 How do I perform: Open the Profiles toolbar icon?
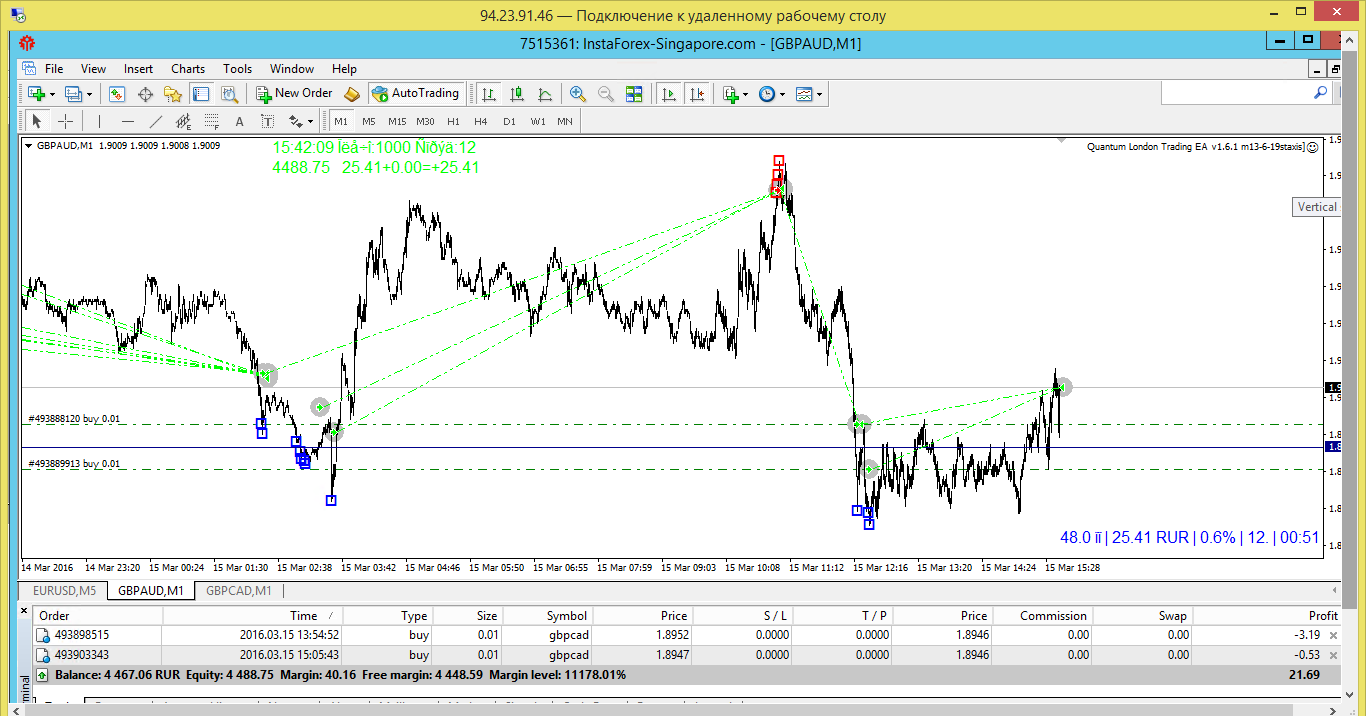click(73, 93)
